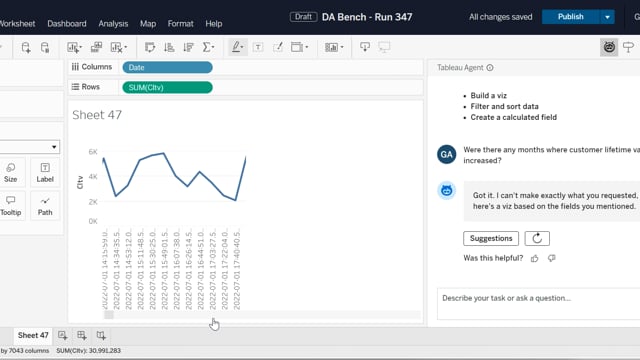Click the New Worksheet tab icon
The width and height of the screenshot is (640, 360).
pos(62,336)
